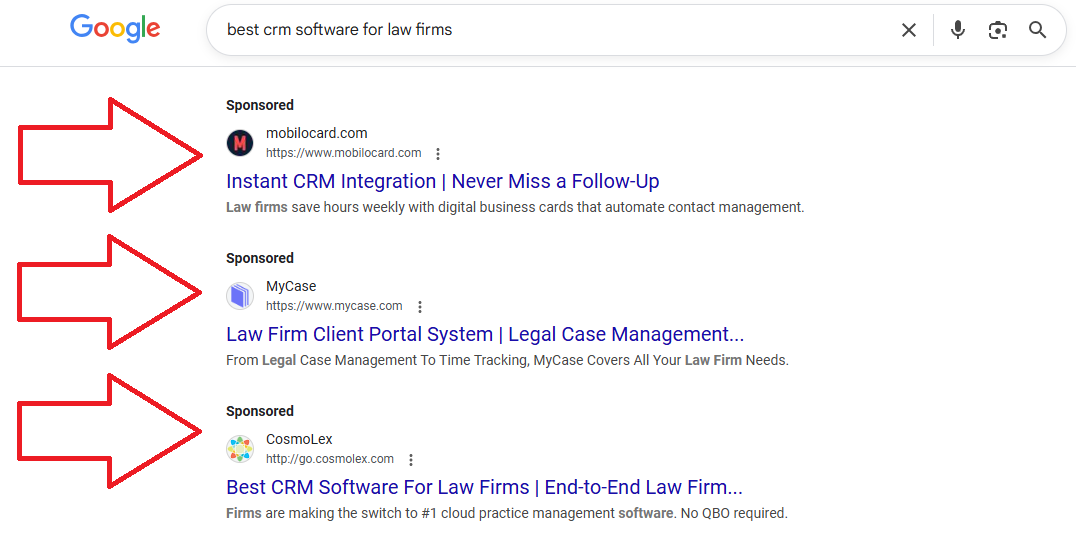The image size is (1076, 534).
Task: Open the MyCase ad three-dot menu
Action: pos(420,307)
